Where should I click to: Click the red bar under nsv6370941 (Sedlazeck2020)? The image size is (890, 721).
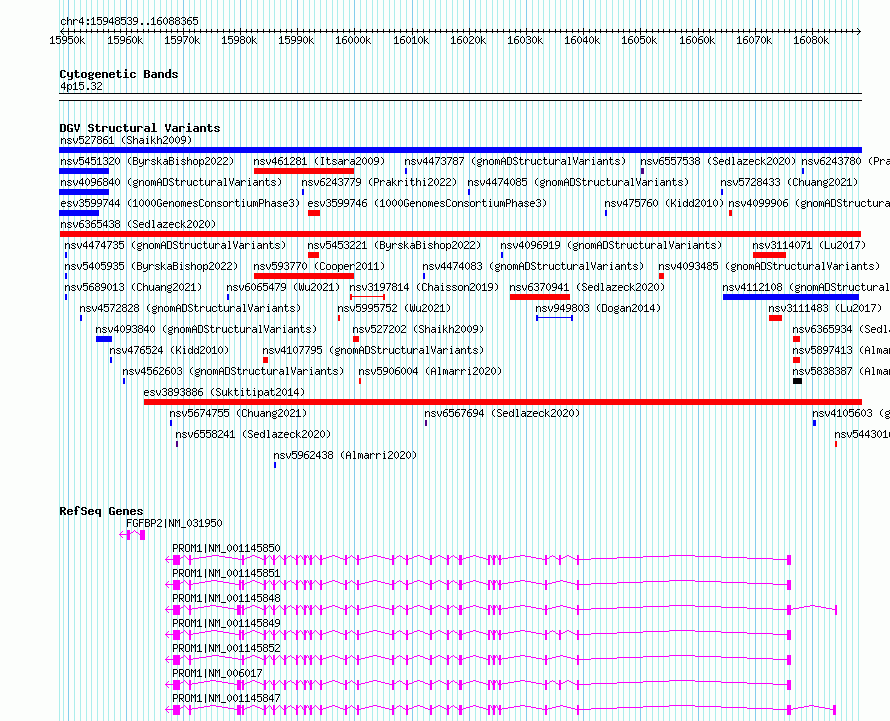tap(540, 297)
